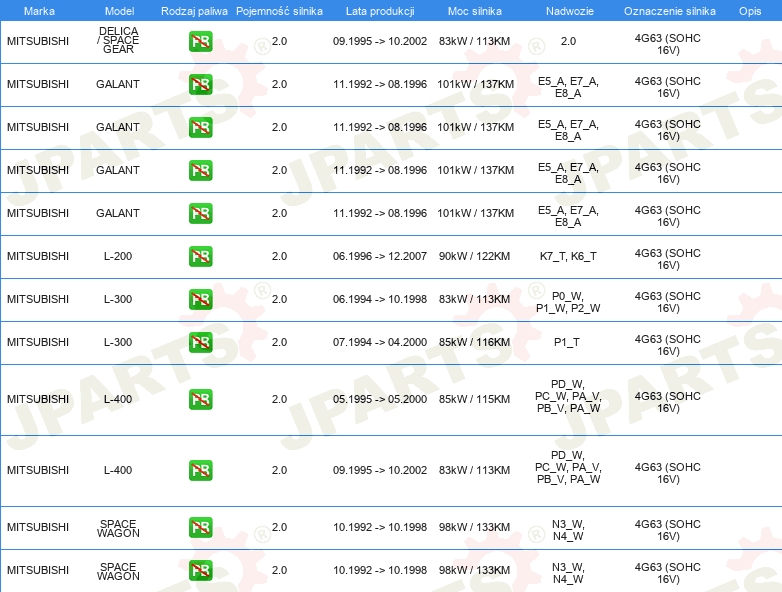Click the date range 06.1994 -> 10.1998
The height and width of the screenshot is (592, 782).
click(x=380, y=299)
